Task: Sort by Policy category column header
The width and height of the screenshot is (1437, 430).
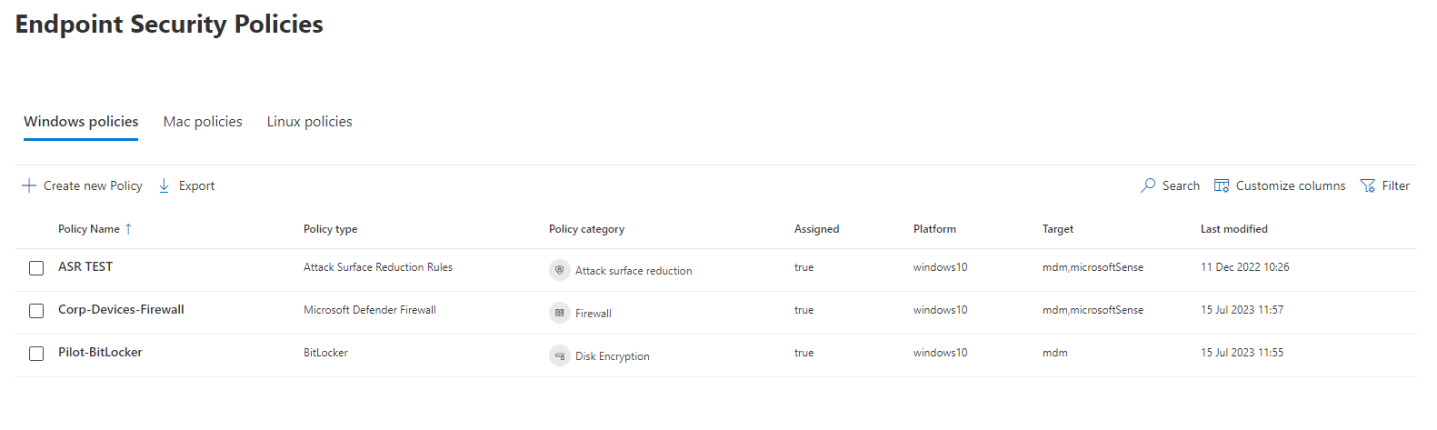Action: tap(587, 229)
